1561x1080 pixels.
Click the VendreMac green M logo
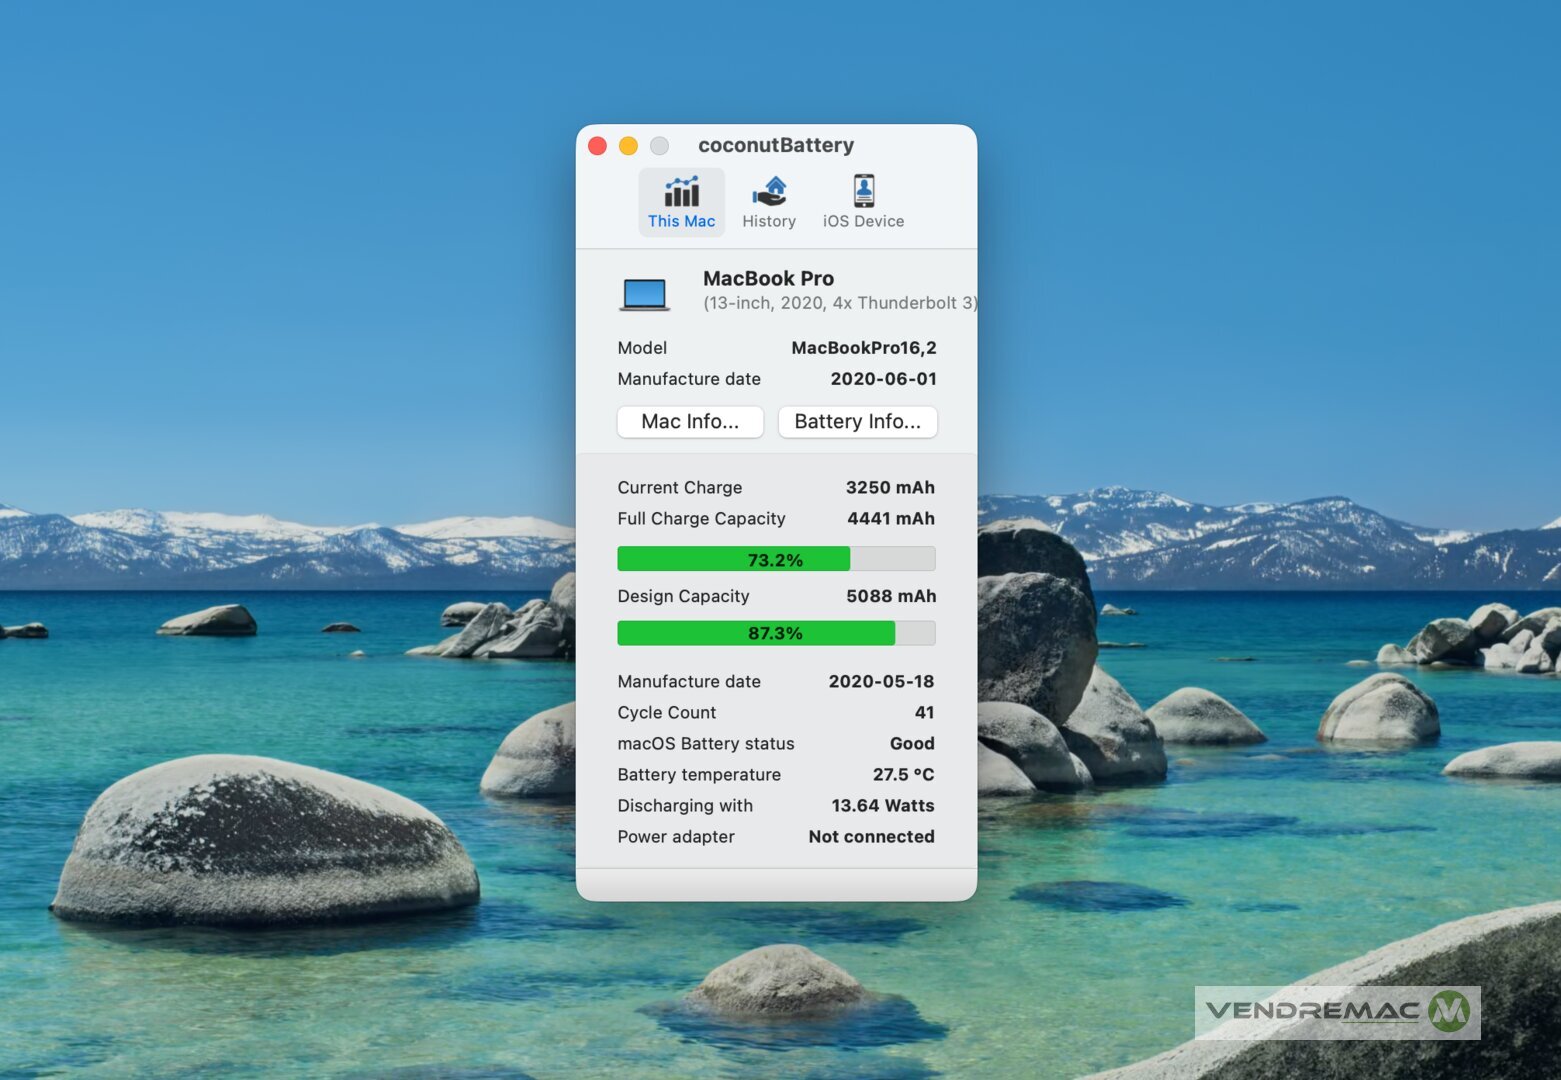pyautogui.click(x=1448, y=1011)
